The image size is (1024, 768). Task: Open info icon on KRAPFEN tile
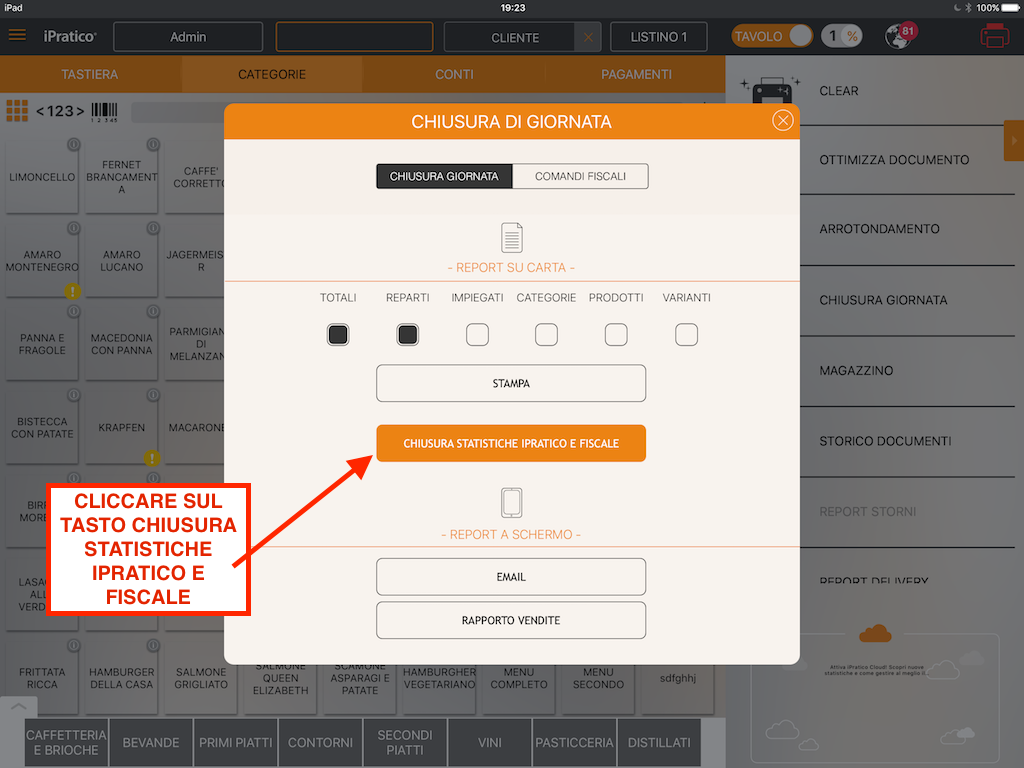point(153,395)
